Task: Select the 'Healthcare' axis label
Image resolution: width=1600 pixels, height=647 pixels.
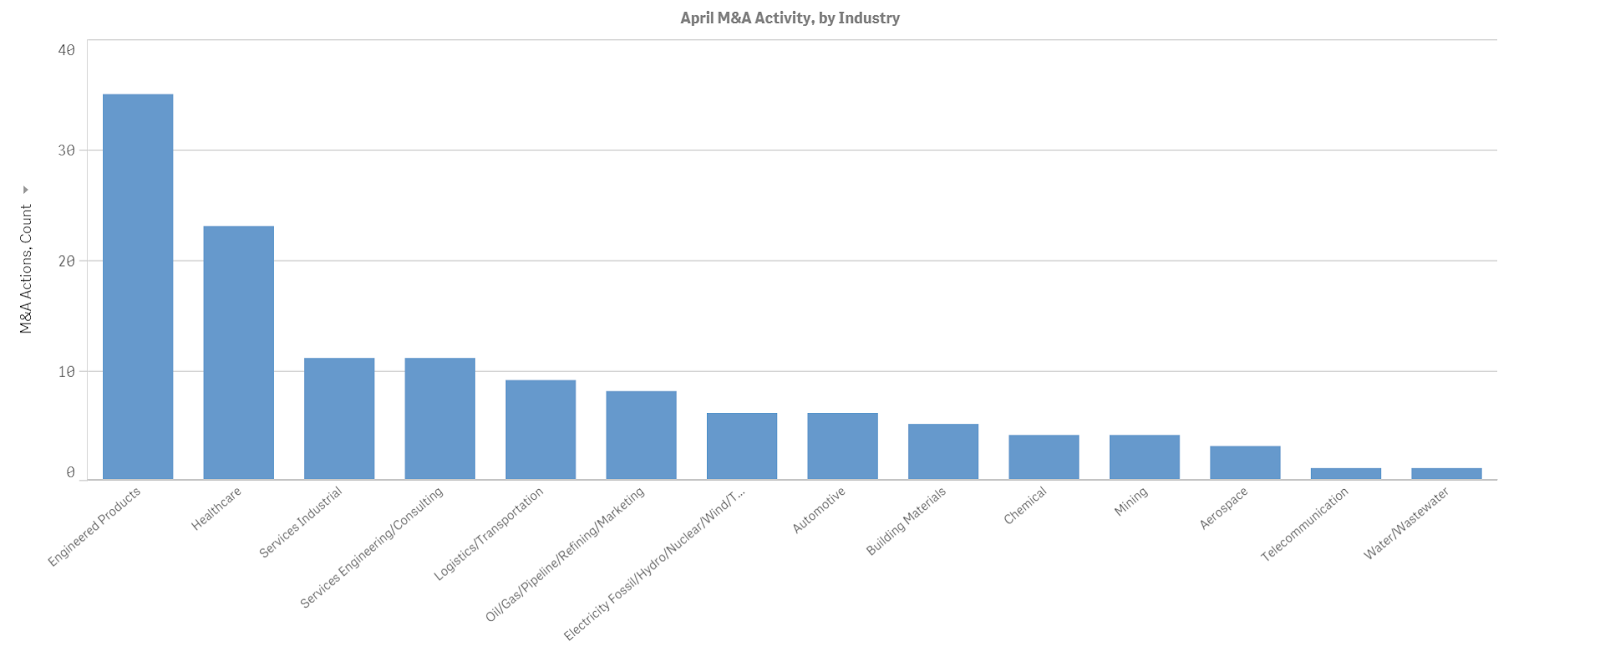Action: pyautogui.click(x=217, y=509)
